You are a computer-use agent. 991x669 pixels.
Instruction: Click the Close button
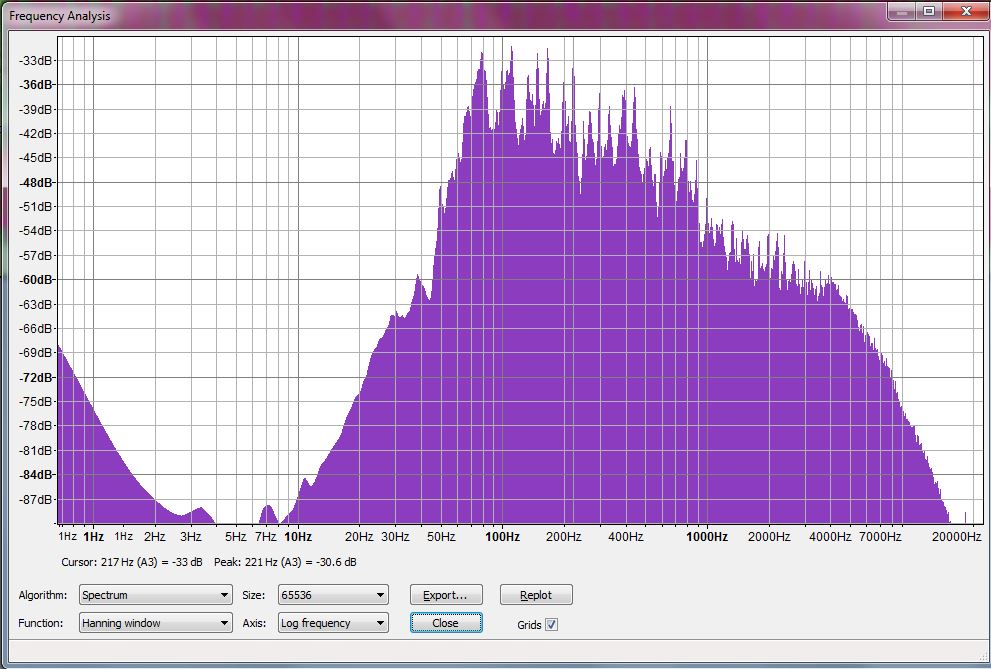tap(446, 623)
